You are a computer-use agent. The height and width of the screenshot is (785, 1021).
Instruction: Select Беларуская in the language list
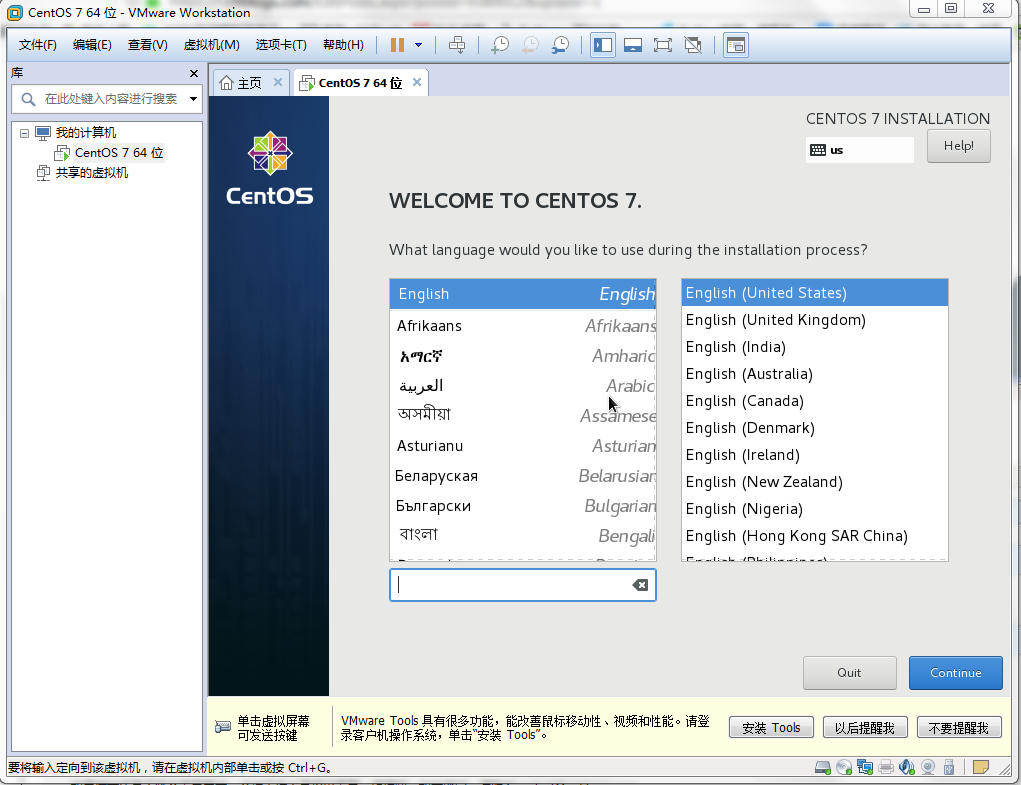tap(523, 476)
